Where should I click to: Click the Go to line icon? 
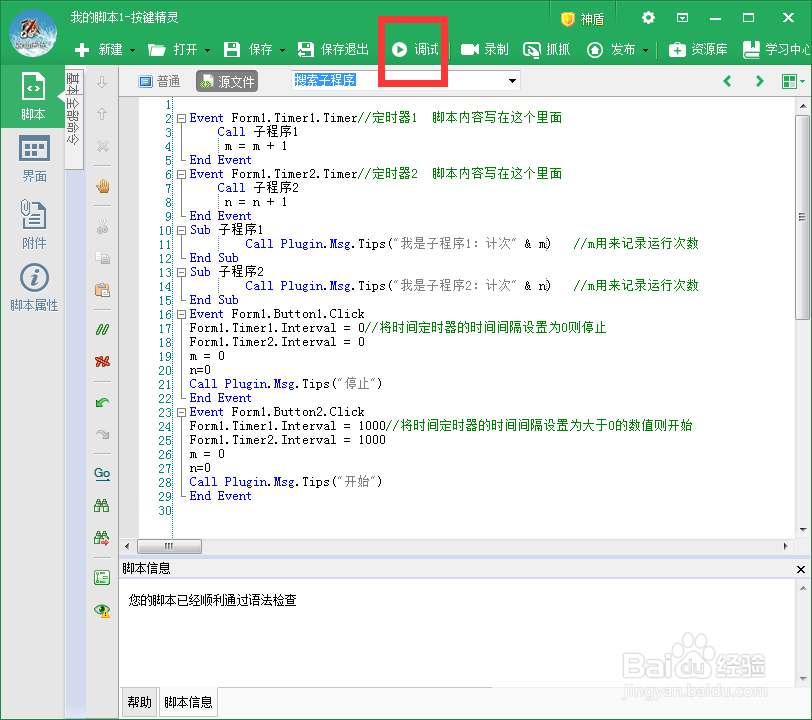click(102, 473)
